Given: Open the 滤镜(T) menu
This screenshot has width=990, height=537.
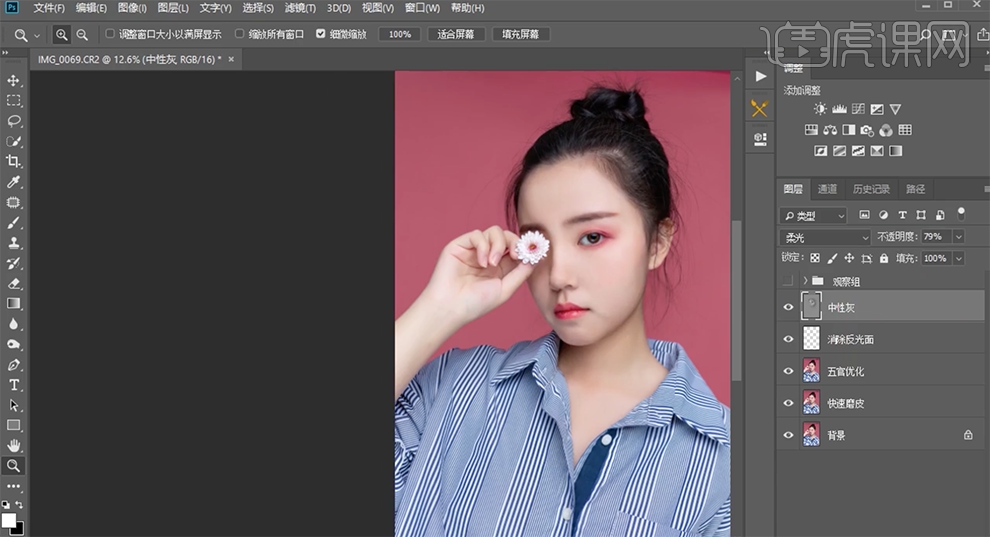Looking at the screenshot, I should pos(299,8).
